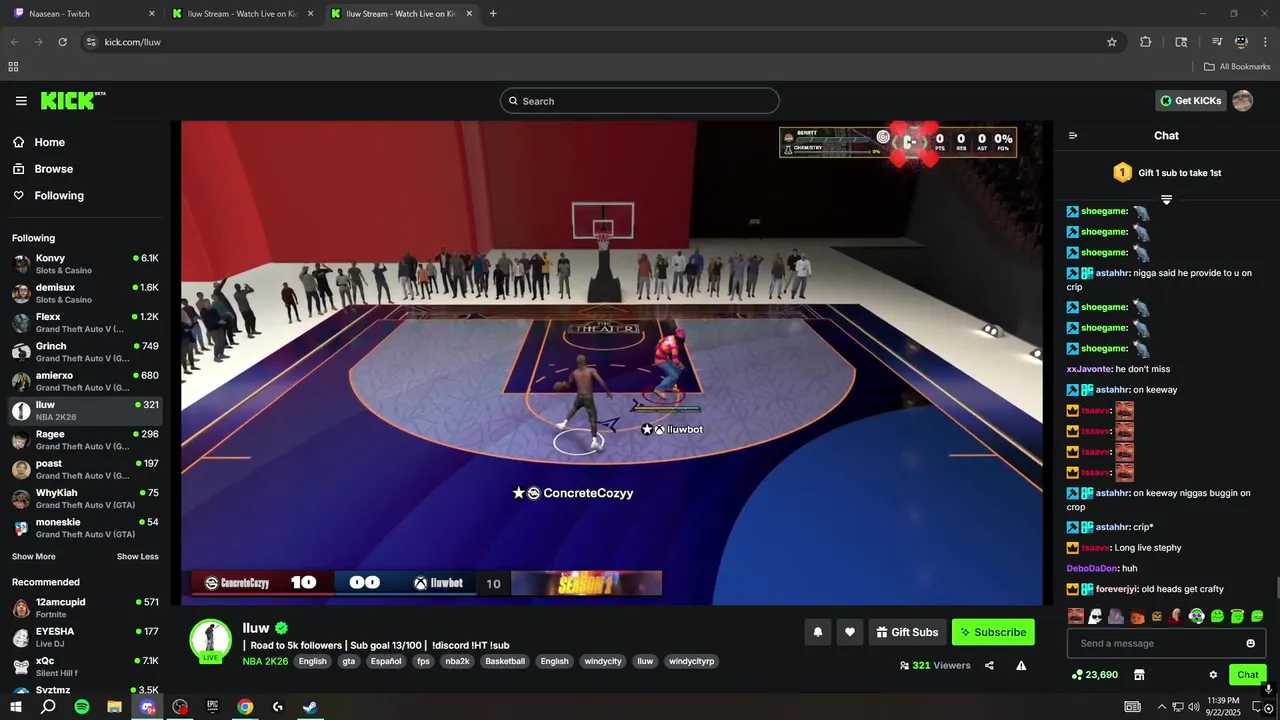
Task: Click the laughing man quick emote
Action: (1076, 616)
